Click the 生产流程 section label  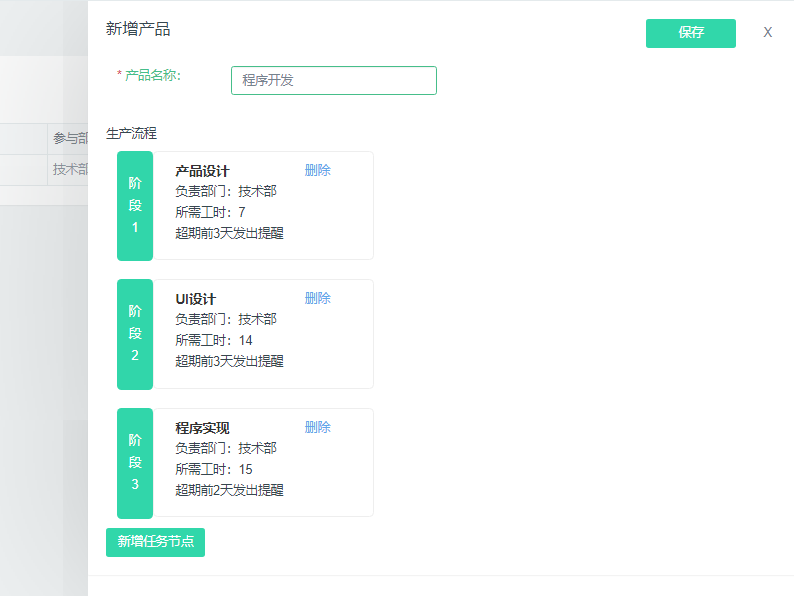[131, 133]
